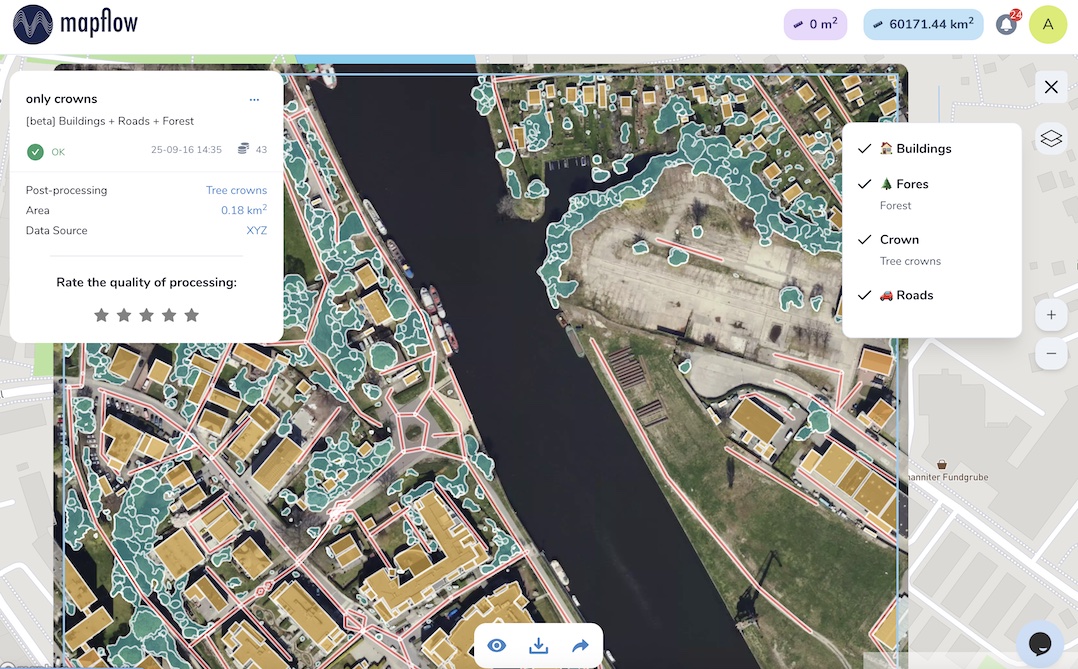Toggle results visibility with eye icon
The width and height of the screenshot is (1078, 669).
pos(496,646)
